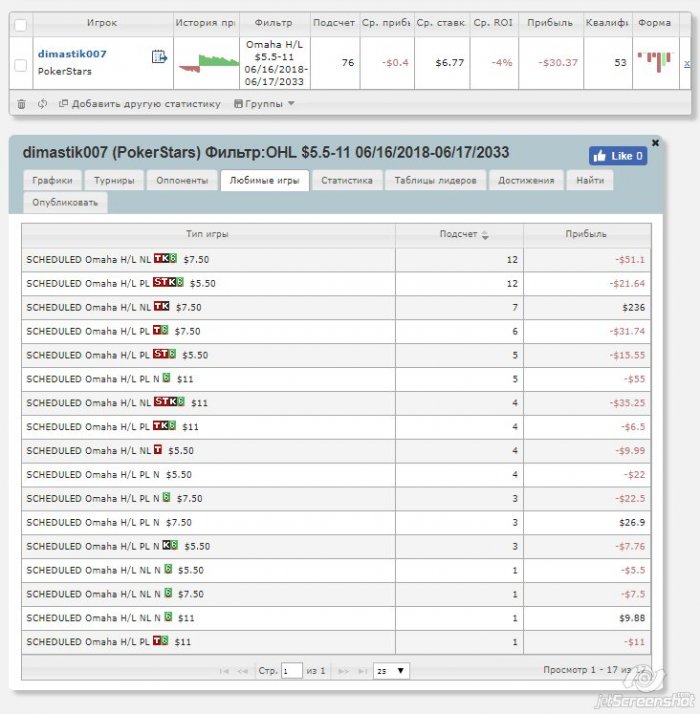Sort by the Подсчет column arrows

coord(486,235)
